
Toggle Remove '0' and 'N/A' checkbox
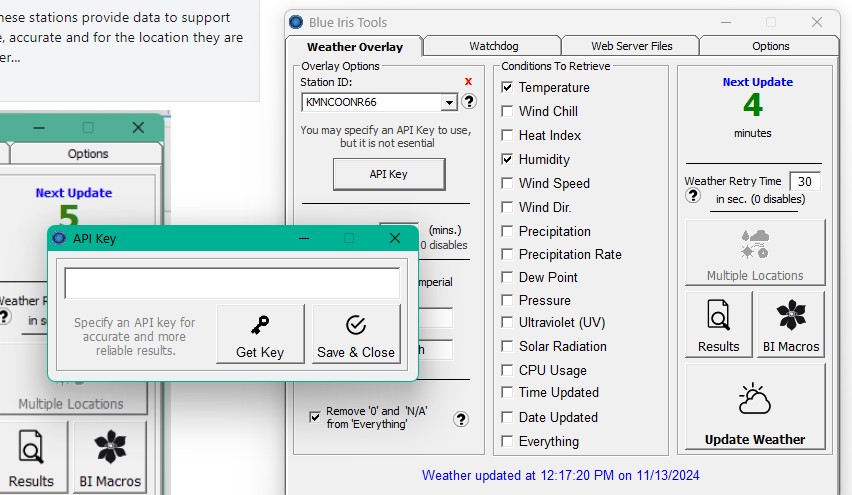[x=315, y=417]
